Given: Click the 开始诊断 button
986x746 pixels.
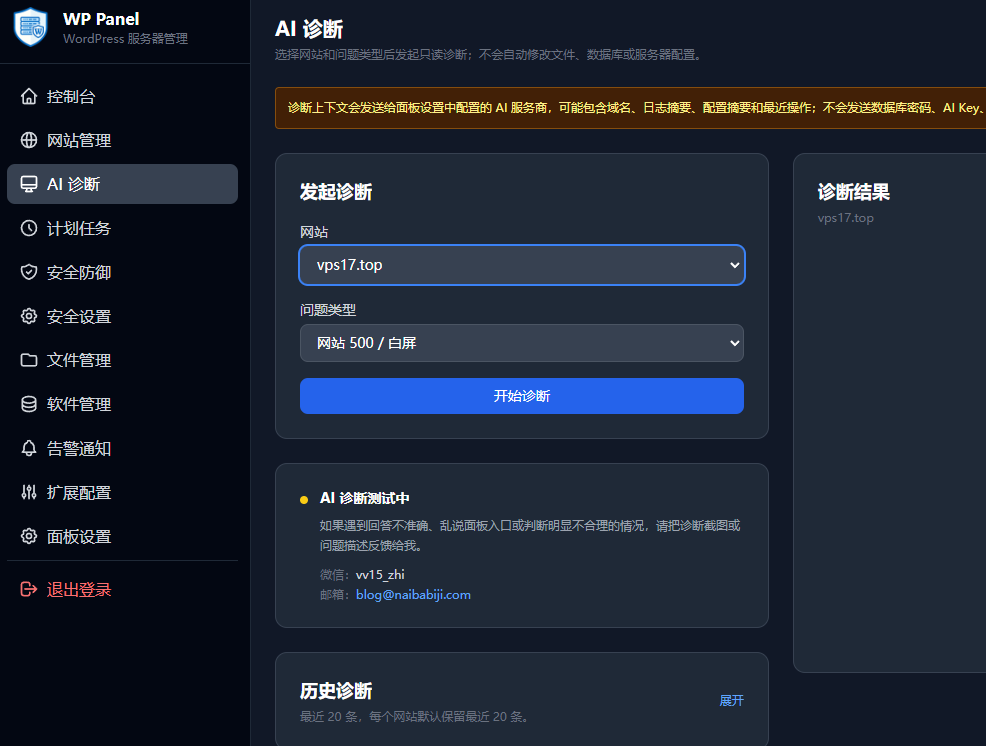Looking at the screenshot, I should tap(522, 396).
